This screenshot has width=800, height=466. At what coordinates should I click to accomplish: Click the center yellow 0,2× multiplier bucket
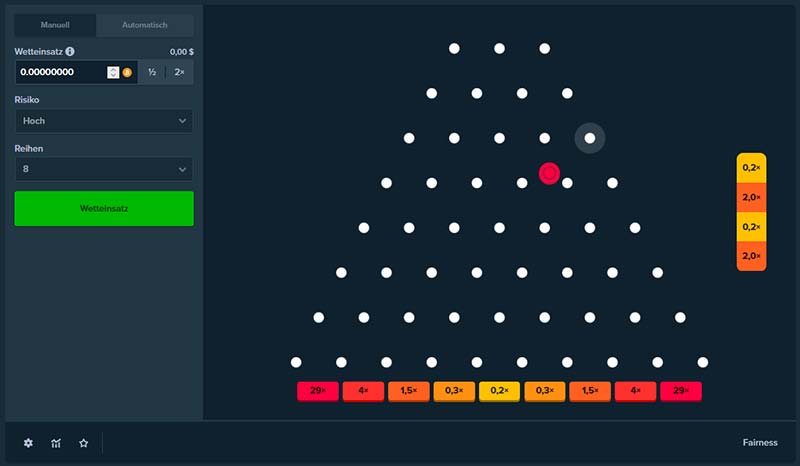[499, 391]
